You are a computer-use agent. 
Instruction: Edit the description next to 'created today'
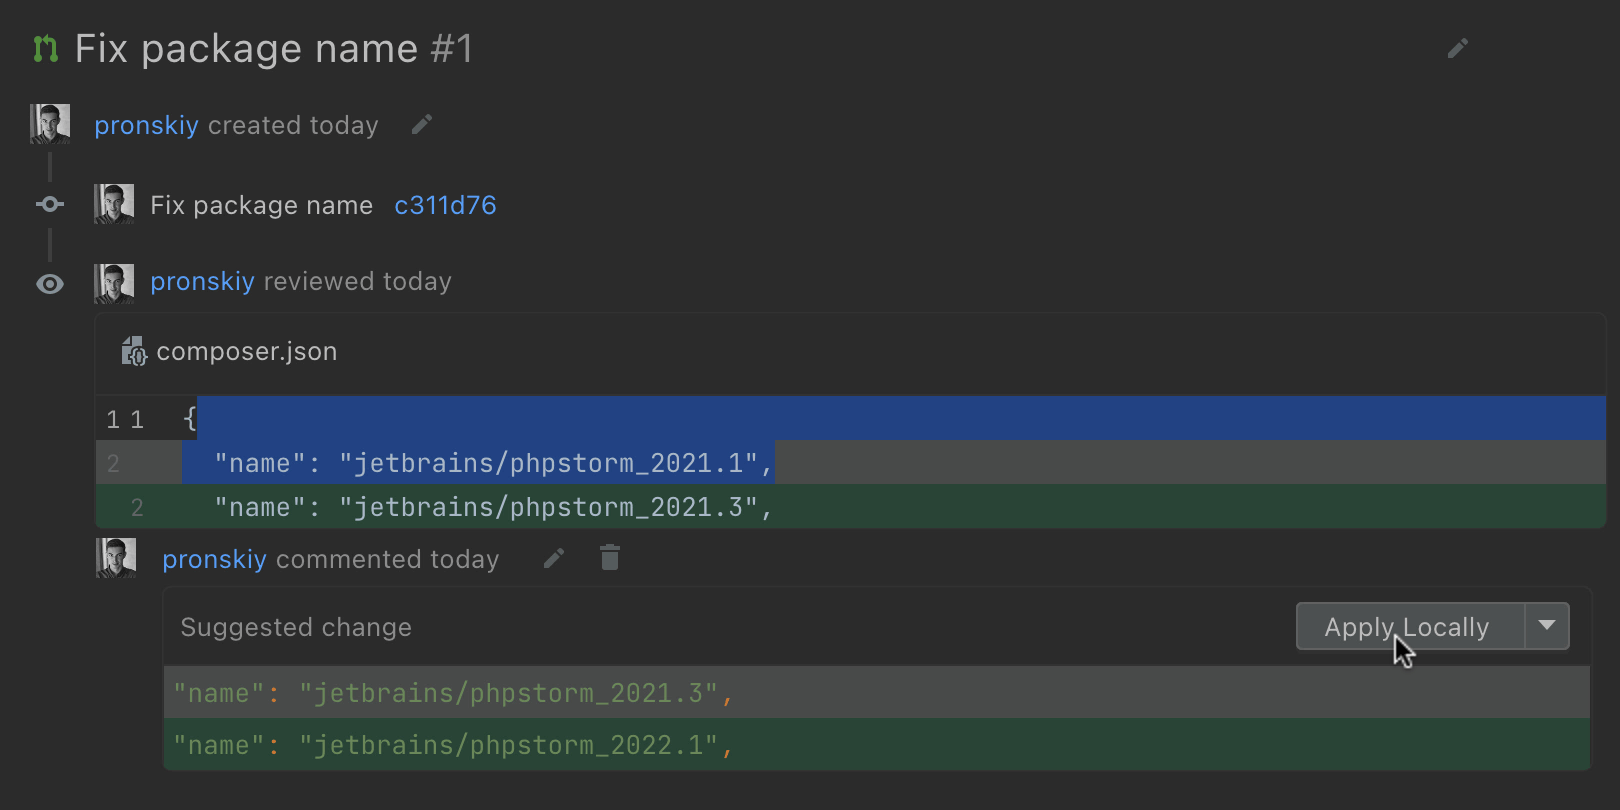click(x=422, y=125)
